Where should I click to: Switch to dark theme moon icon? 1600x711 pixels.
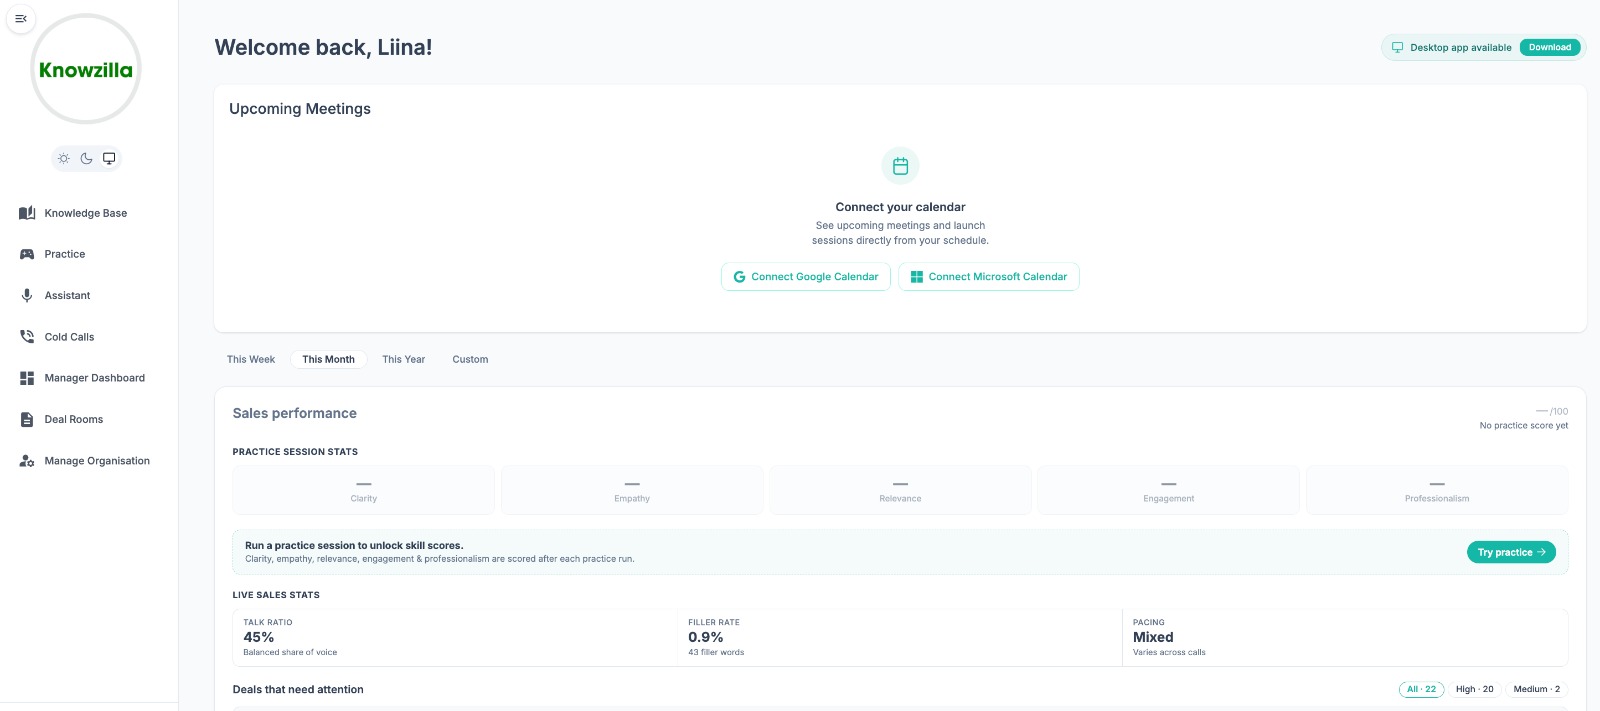[86, 158]
